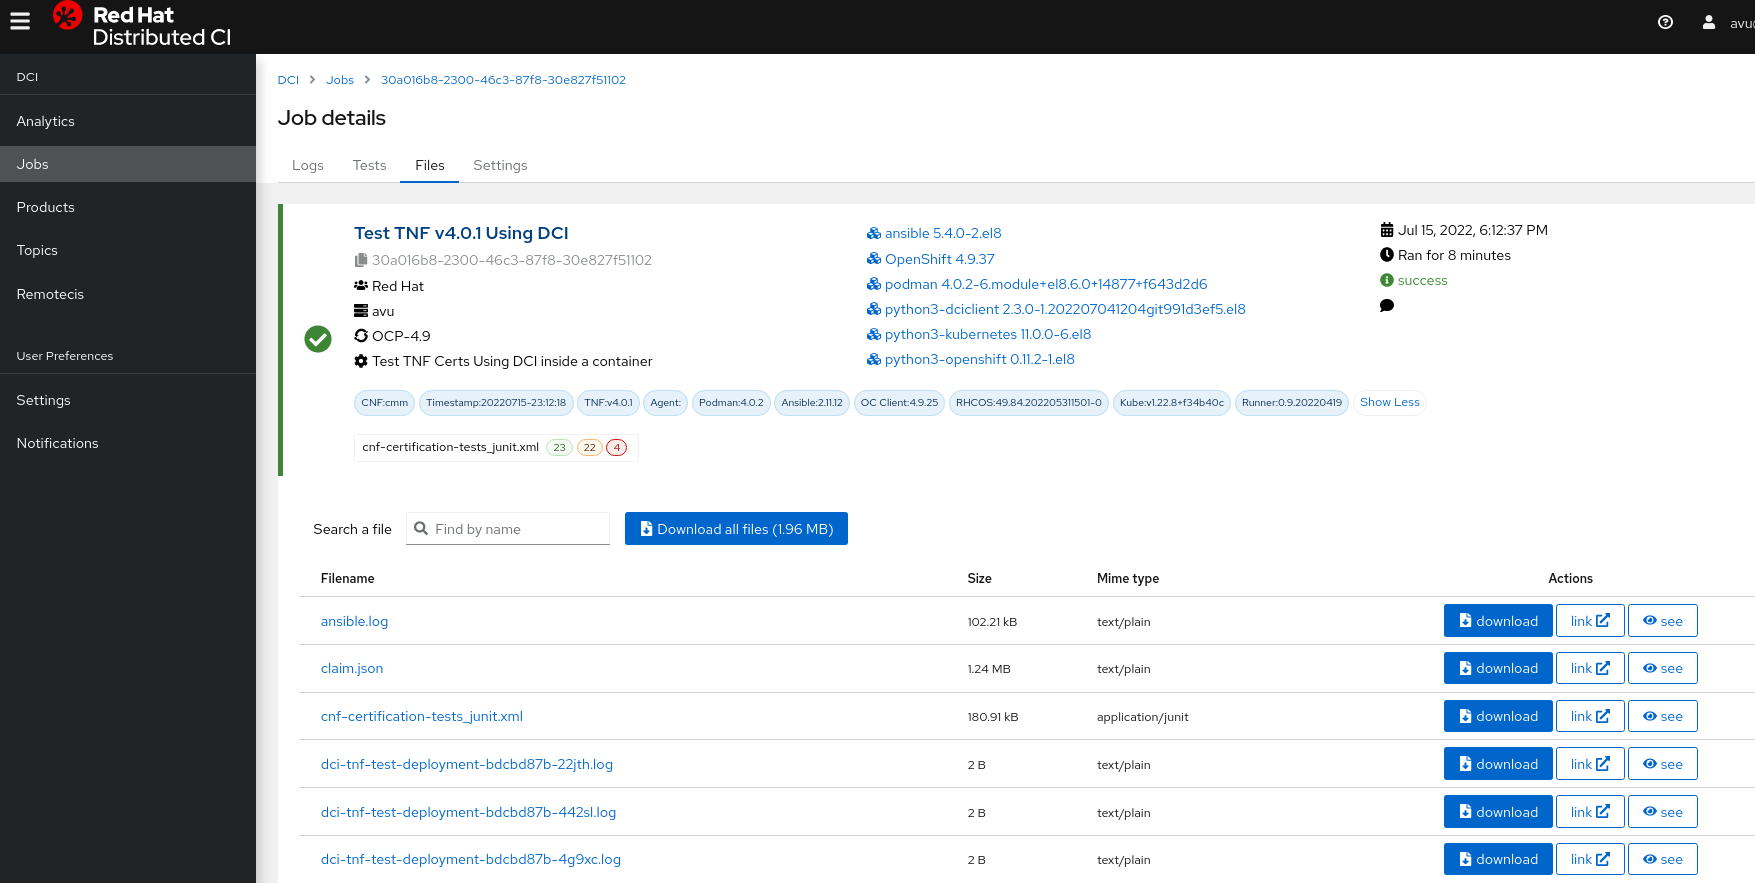Download cnf-certification-tests_junit.xml file
Image resolution: width=1755 pixels, height=883 pixels.
[1498, 716]
